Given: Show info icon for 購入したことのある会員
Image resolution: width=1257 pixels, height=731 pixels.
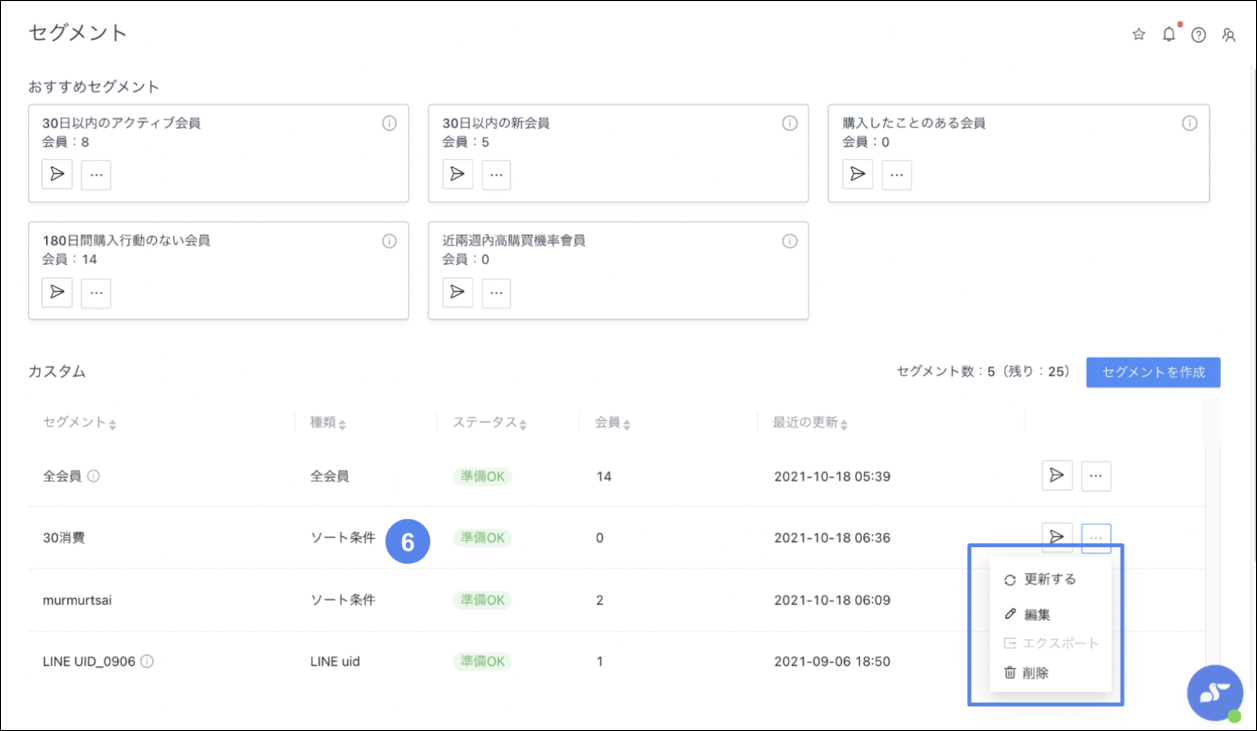Looking at the screenshot, I should point(1189,124).
